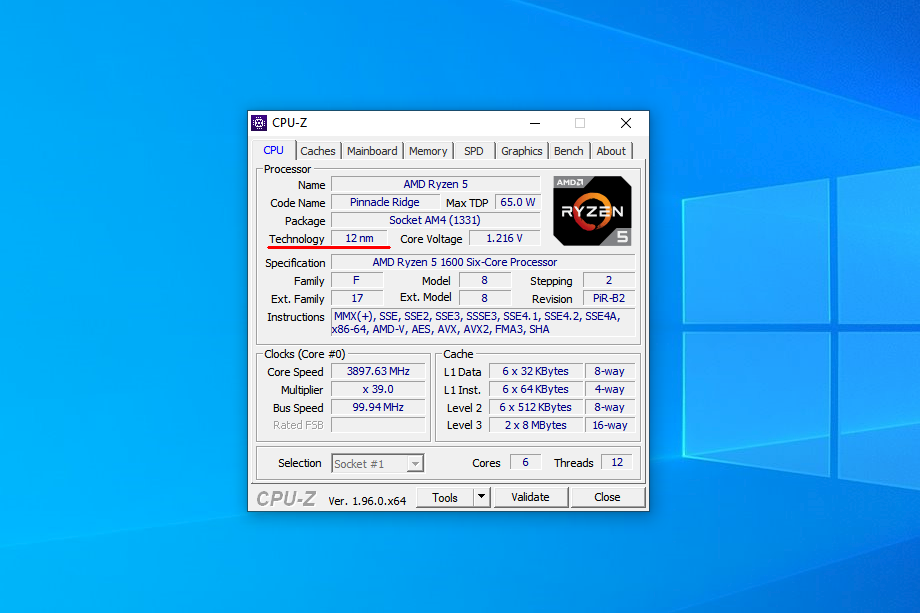The width and height of the screenshot is (920, 613).
Task: Click the CPU-Z title bar app icon
Action: click(259, 123)
